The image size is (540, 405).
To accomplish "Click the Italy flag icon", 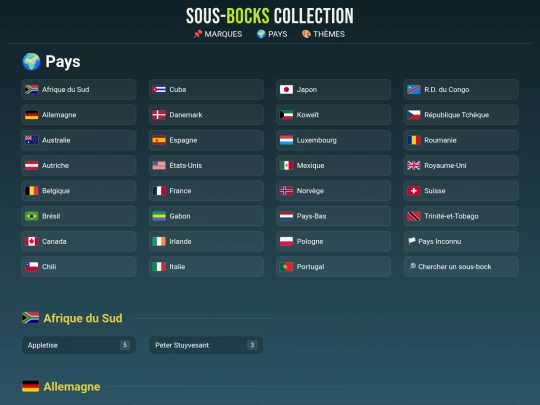I will click(159, 267).
